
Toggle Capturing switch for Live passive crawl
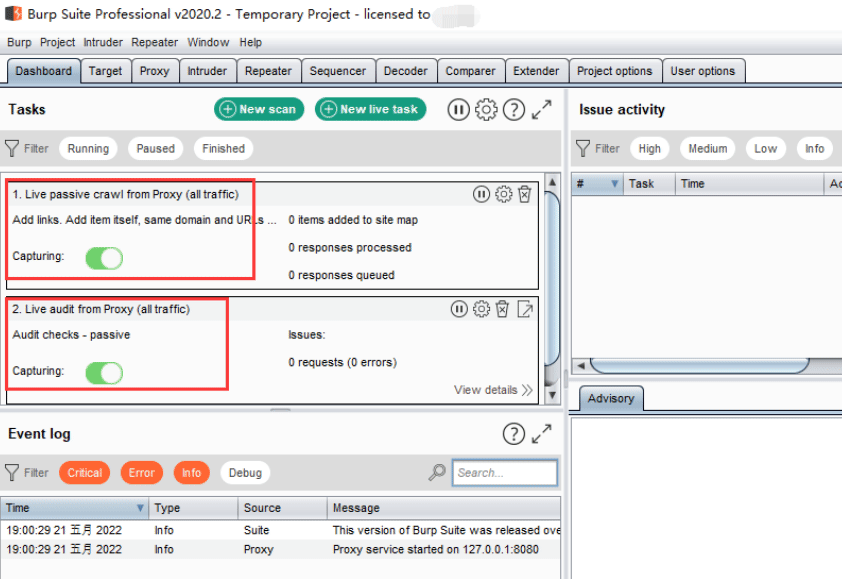click(104, 258)
